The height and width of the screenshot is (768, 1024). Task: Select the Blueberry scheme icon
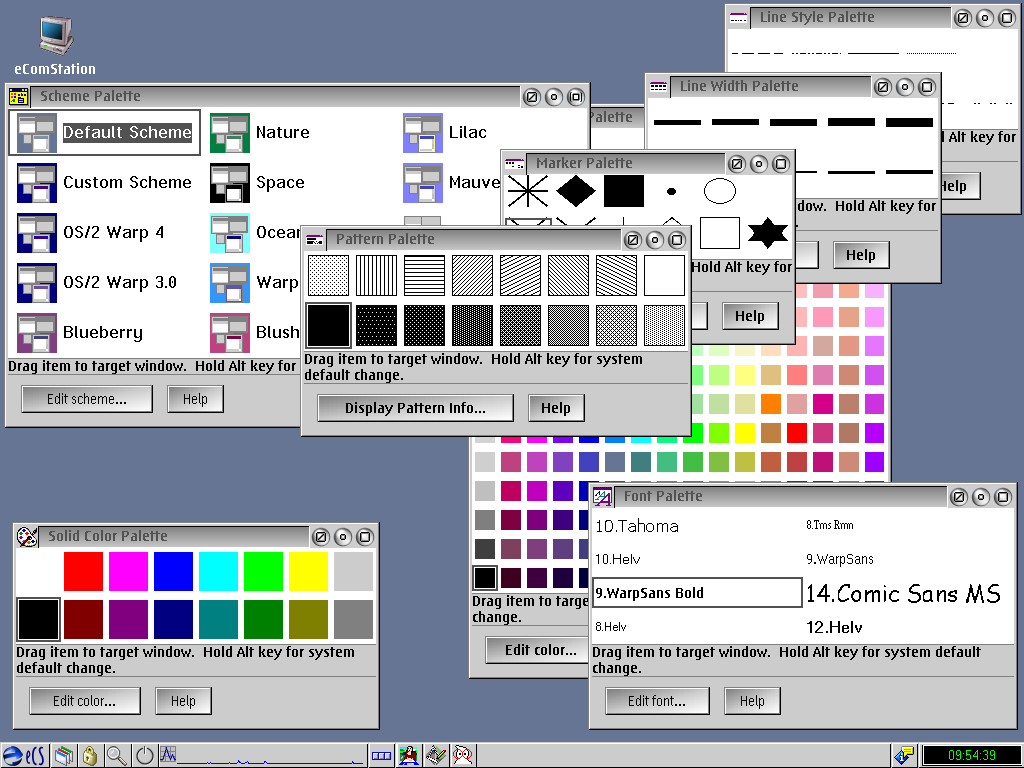tap(37, 333)
